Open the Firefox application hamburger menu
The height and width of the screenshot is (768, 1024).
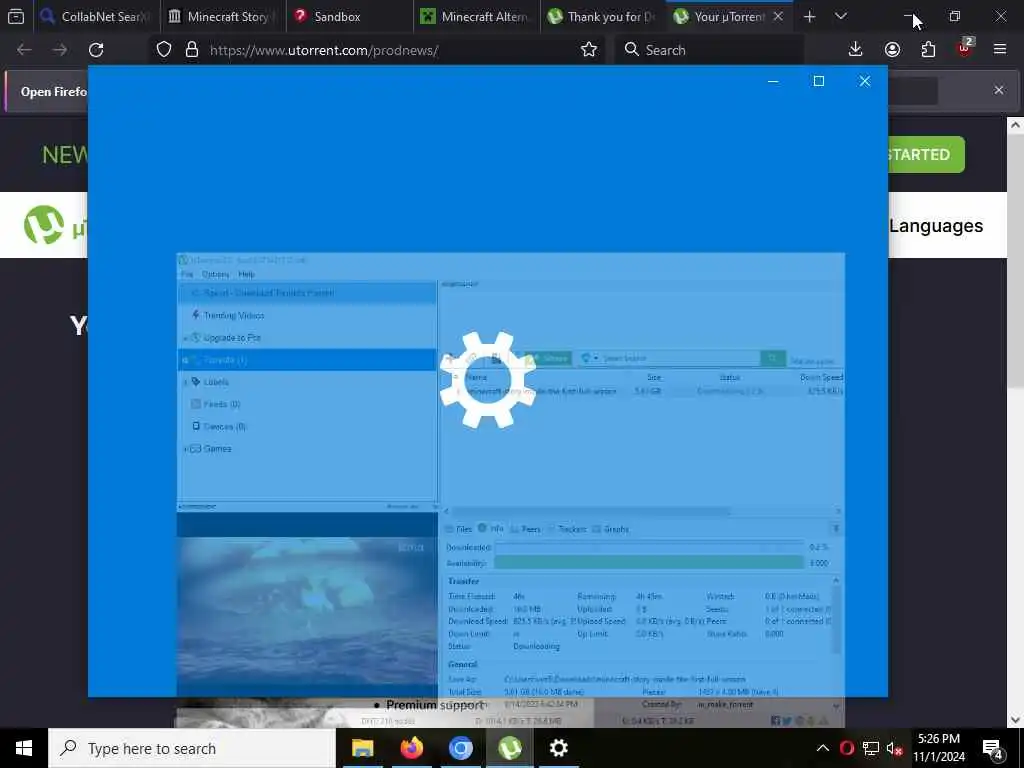(x=1000, y=50)
